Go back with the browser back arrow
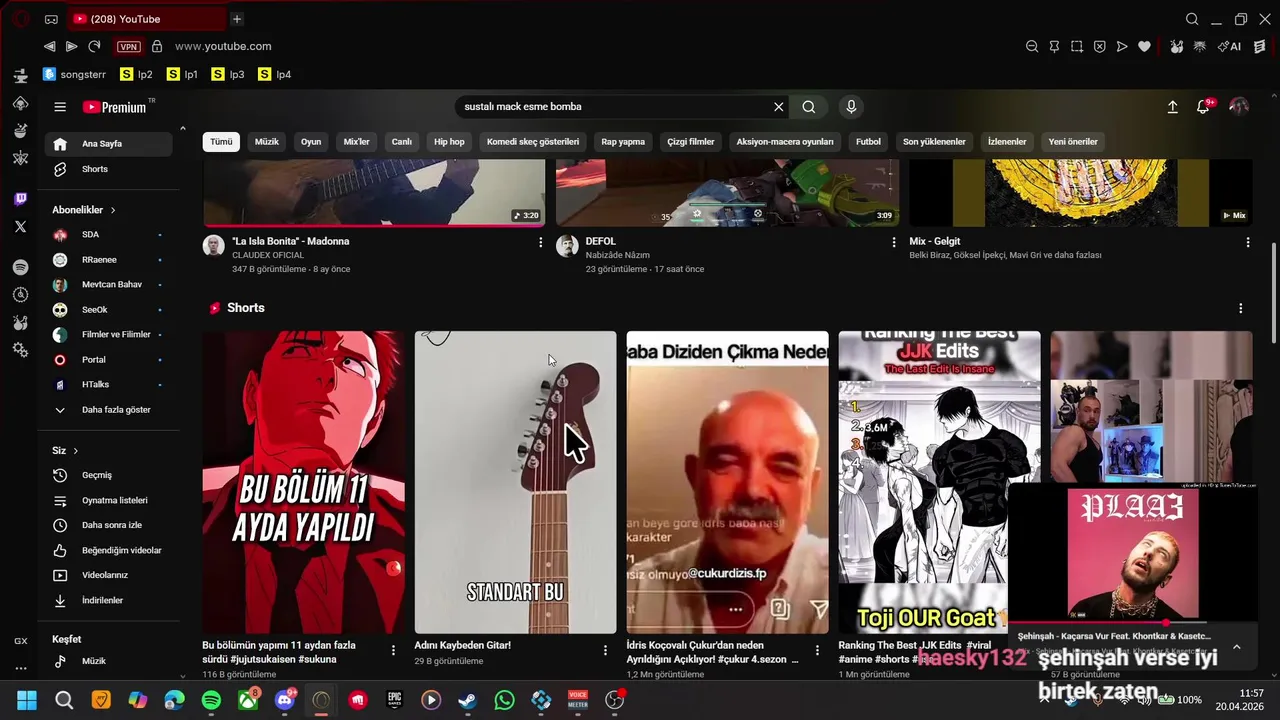Image resolution: width=1280 pixels, height=720 pixels. 49,46
